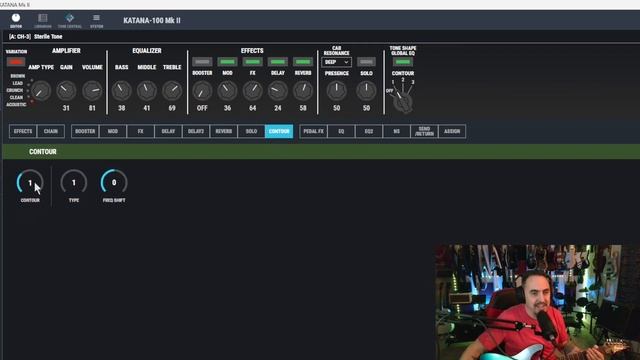640x360 pixels.
Task: Click the Delay level knob
Action: click(278, 91)
